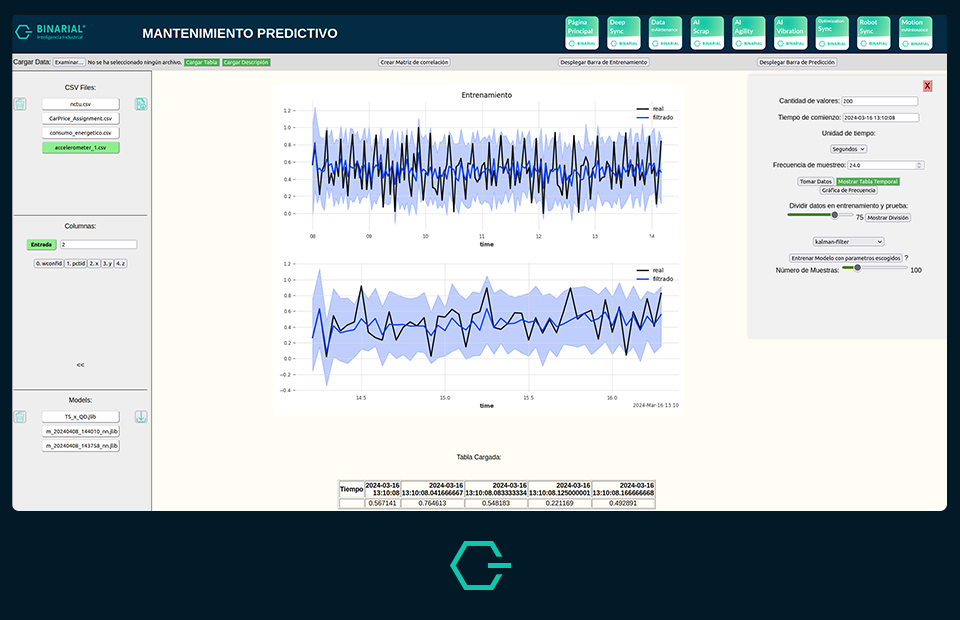Toggle the '2. x' column button
The width and height of the screenshot is (960, 620).
[x=93, y=263]
